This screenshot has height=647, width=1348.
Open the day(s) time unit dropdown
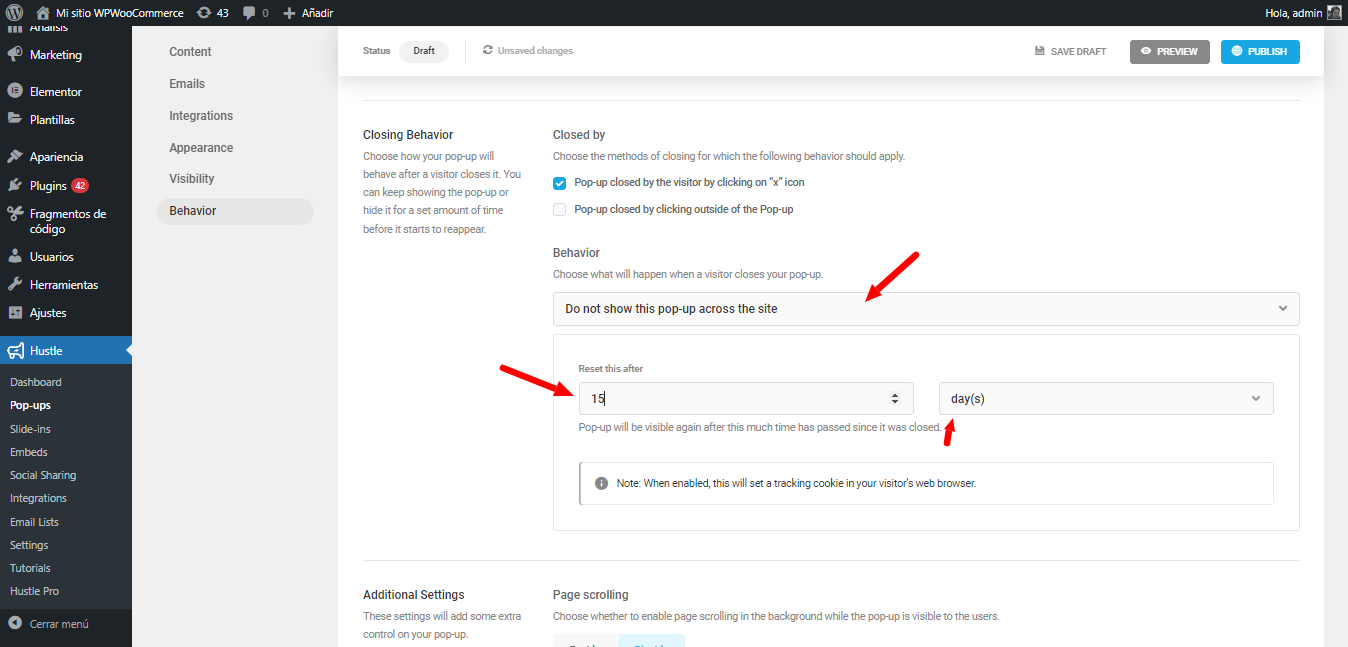(1106, 398)
